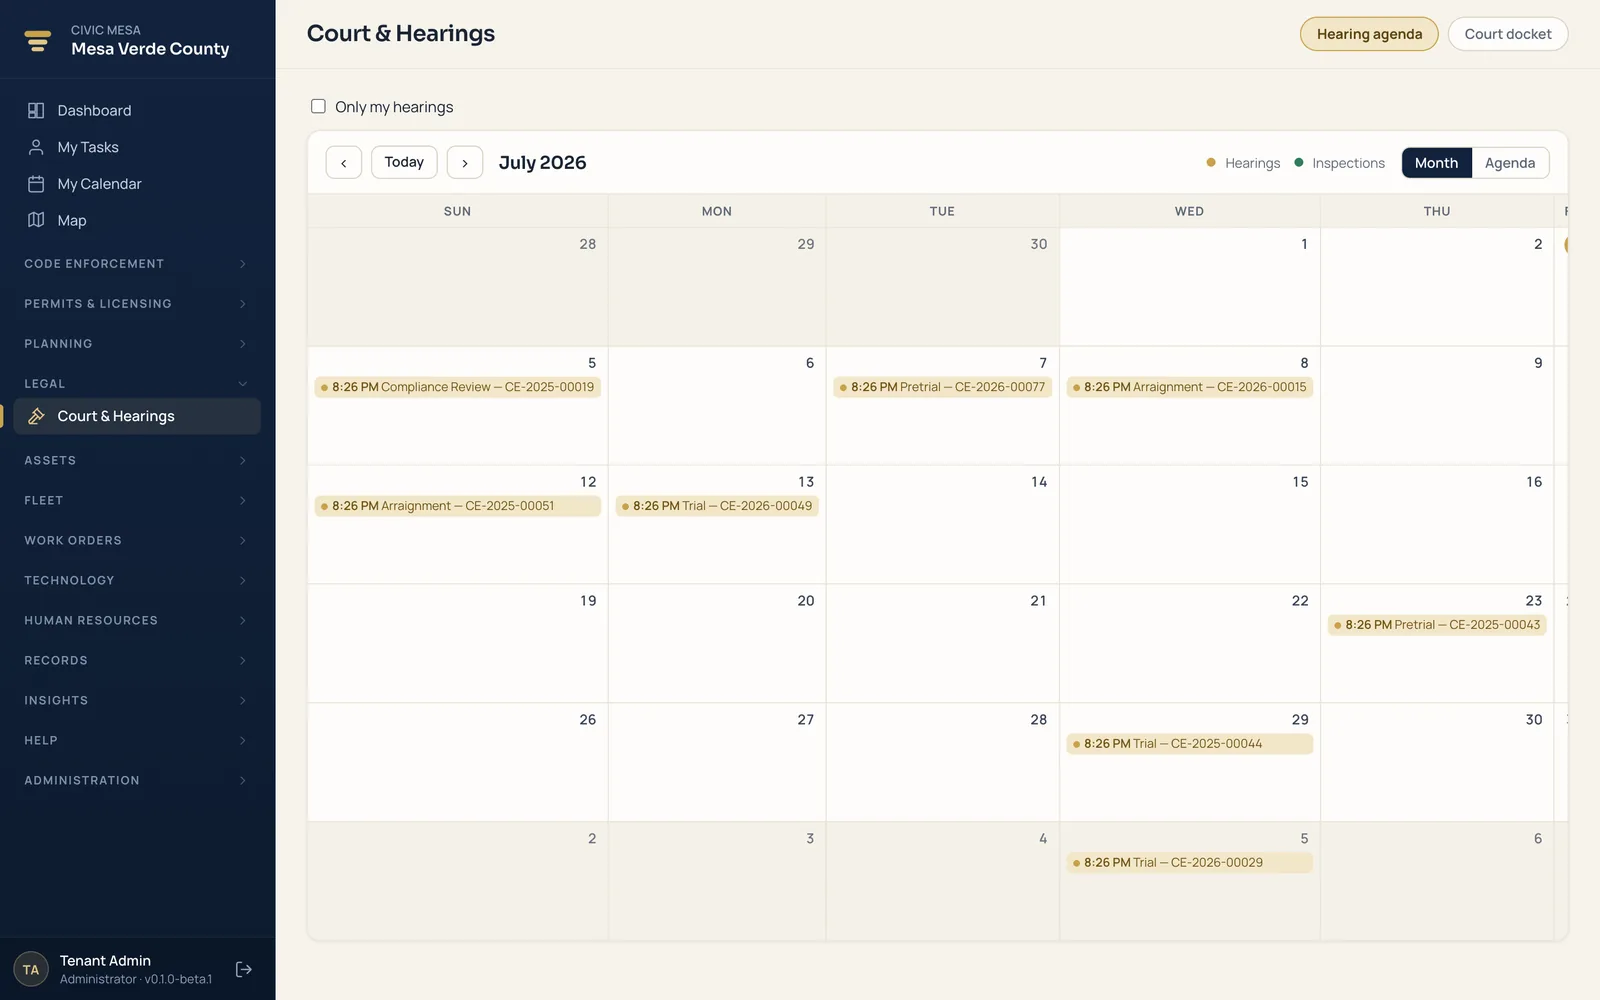Select July 21 day cell
Screen dimensions: 1600x1000
[x=942, y=644]
